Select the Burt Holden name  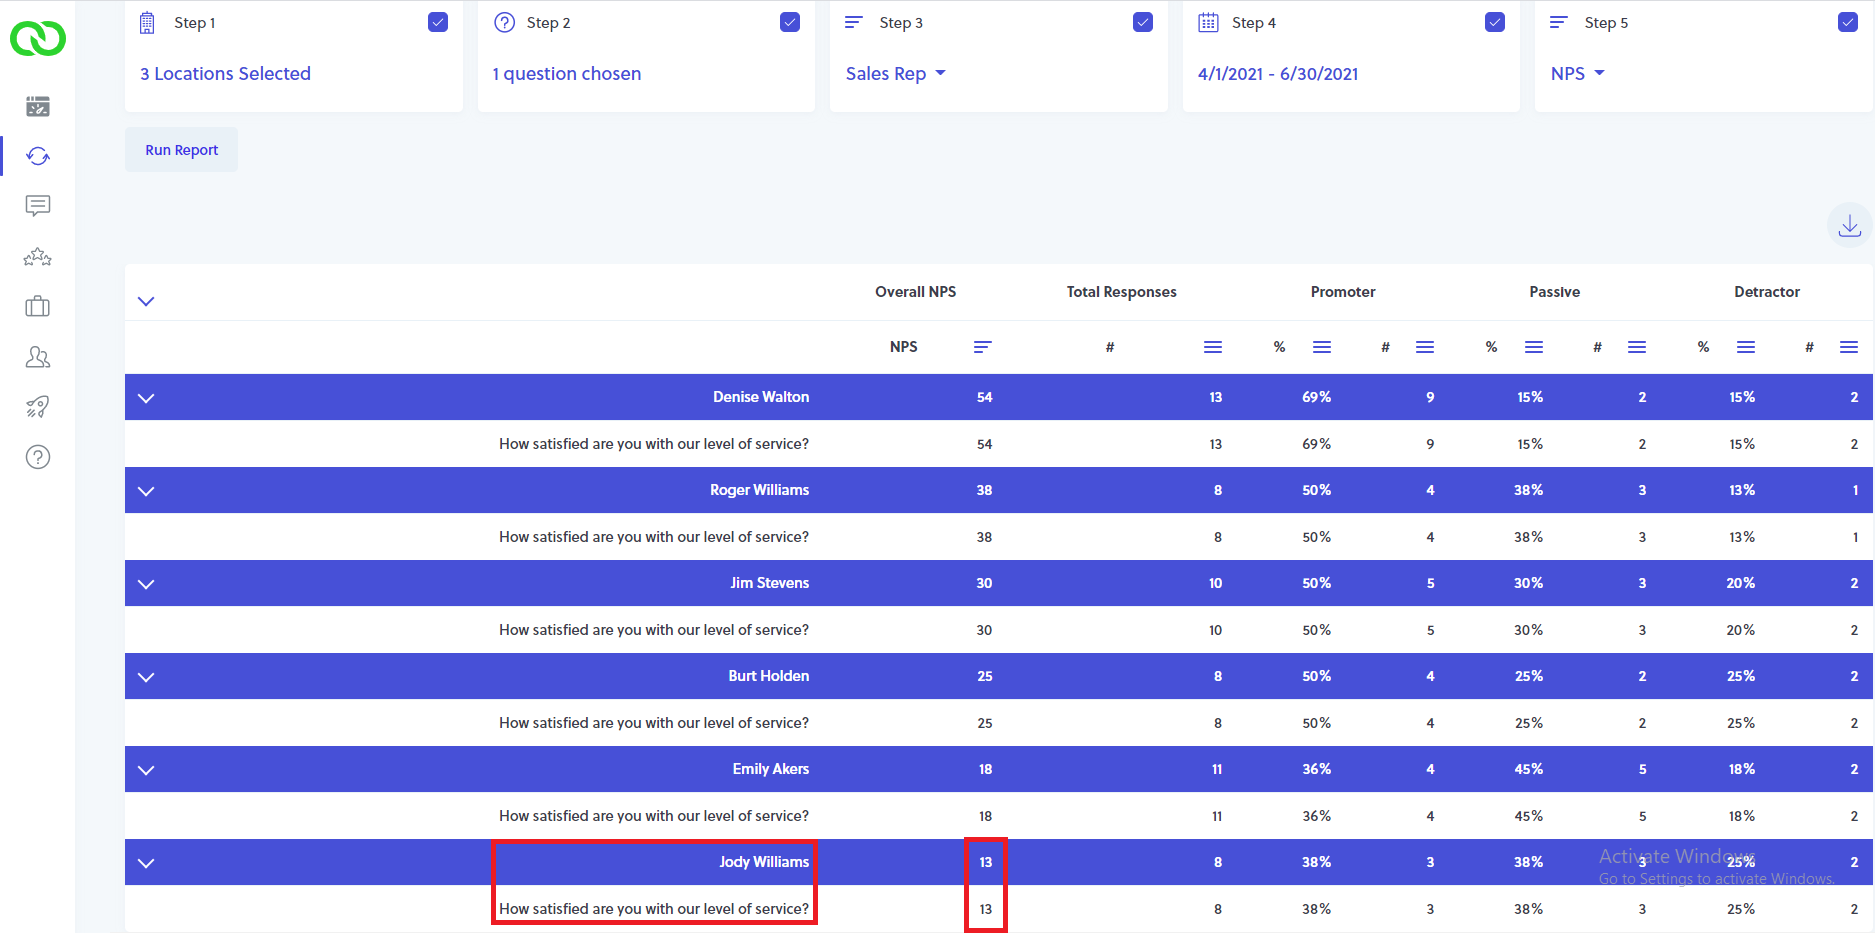point(768,676)
